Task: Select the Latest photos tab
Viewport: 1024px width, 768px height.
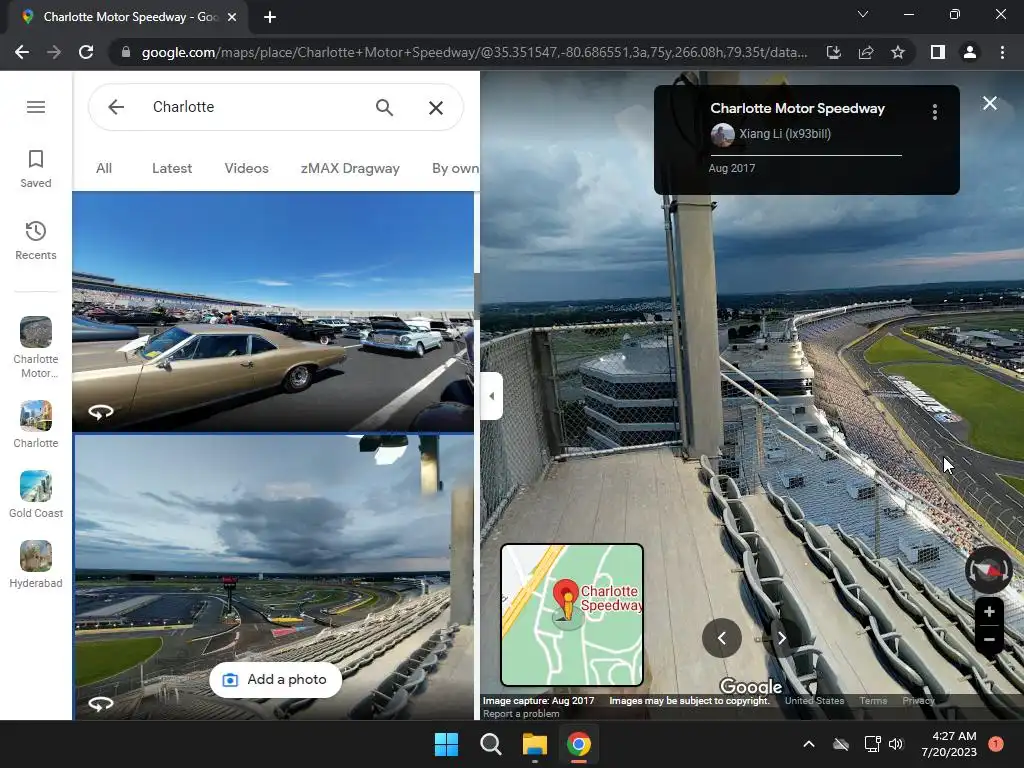Action: (172, 168)
